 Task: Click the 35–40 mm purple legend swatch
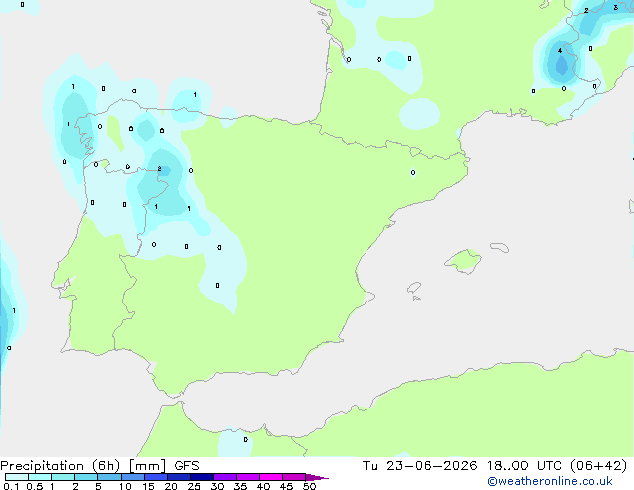coord(248,477)
